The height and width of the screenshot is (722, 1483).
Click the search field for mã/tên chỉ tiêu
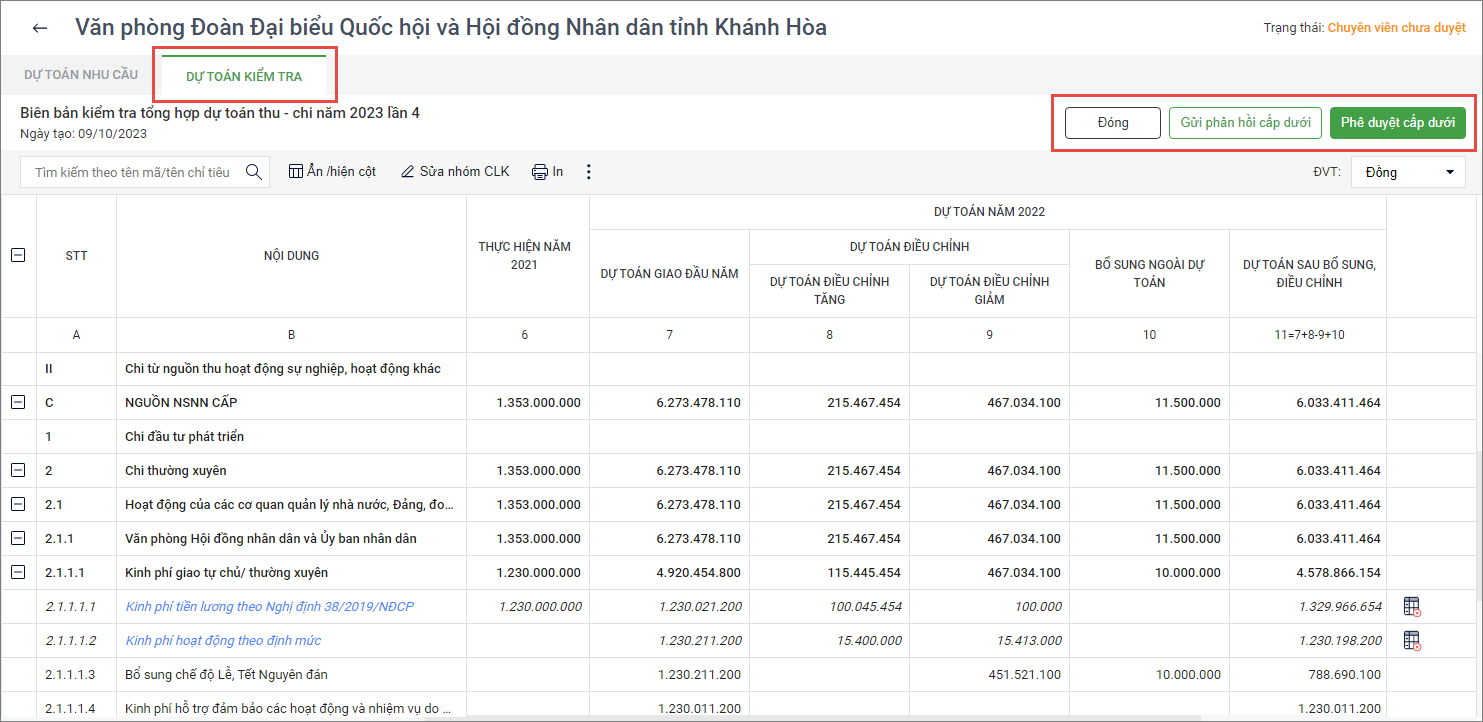pos(132,172)
